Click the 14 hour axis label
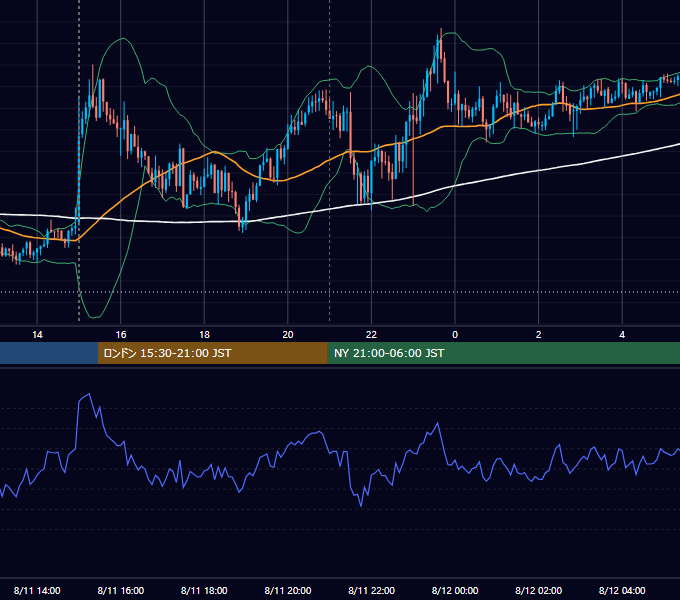Image resolution: width=680 pixels, height=600 pixels. click(x=37, y=335)
